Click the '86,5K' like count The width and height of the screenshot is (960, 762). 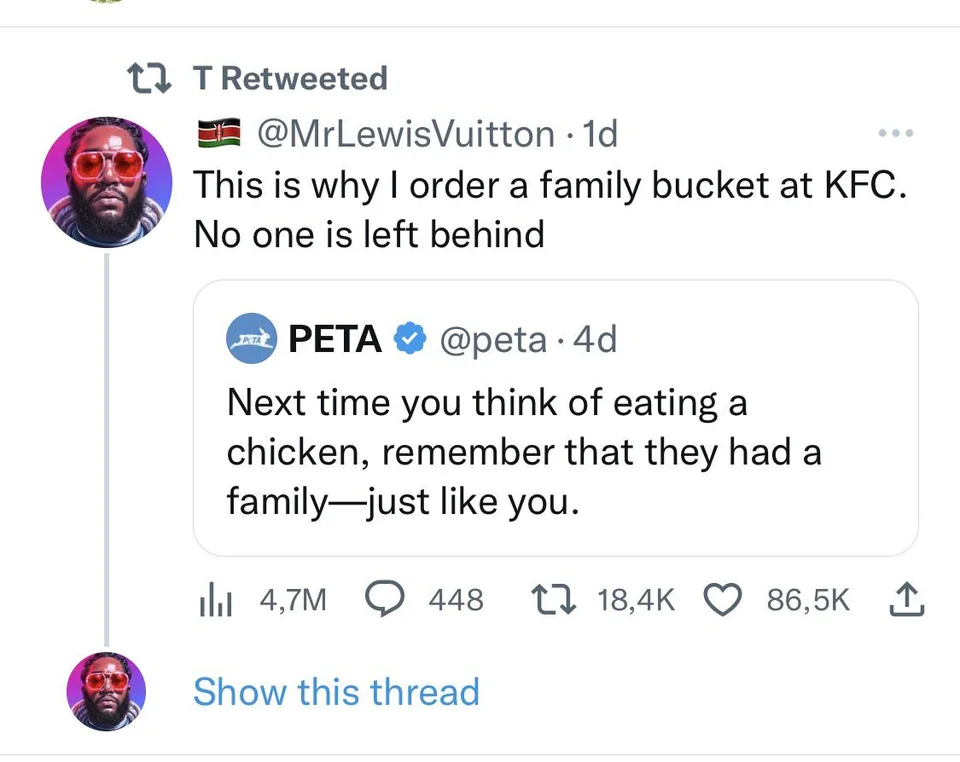pyautogui.click(x=808, y=599)
